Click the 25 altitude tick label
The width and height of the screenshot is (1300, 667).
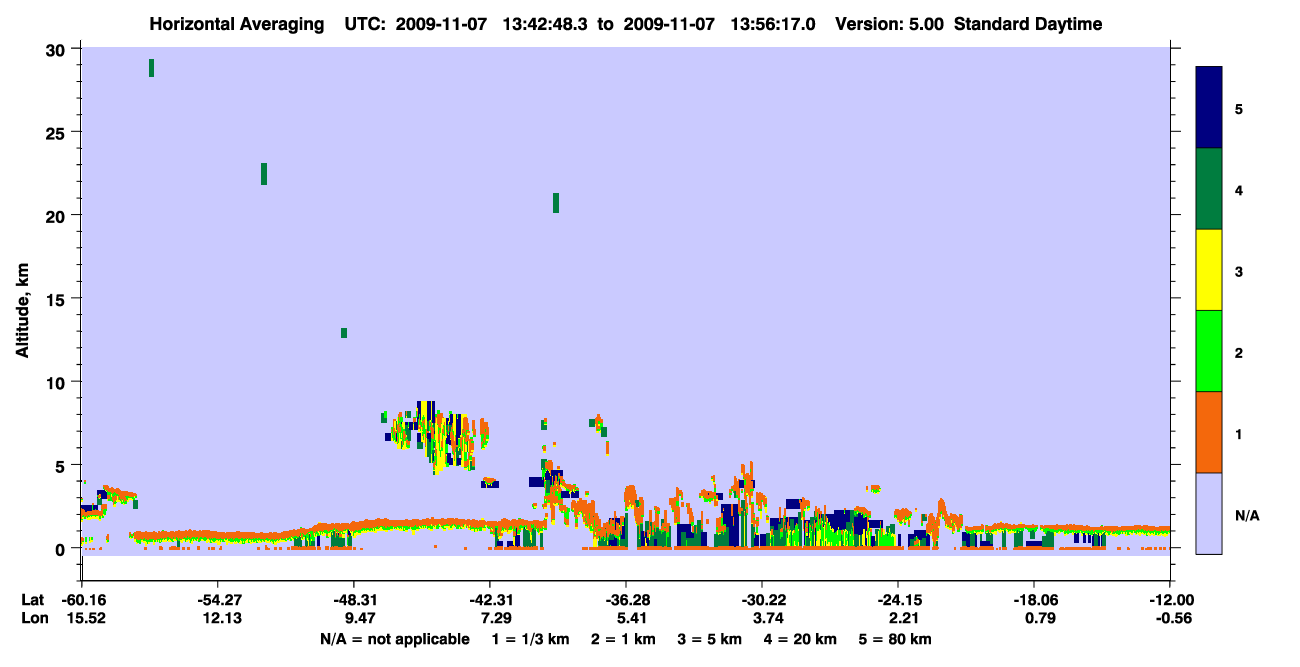tap(57, 132)
